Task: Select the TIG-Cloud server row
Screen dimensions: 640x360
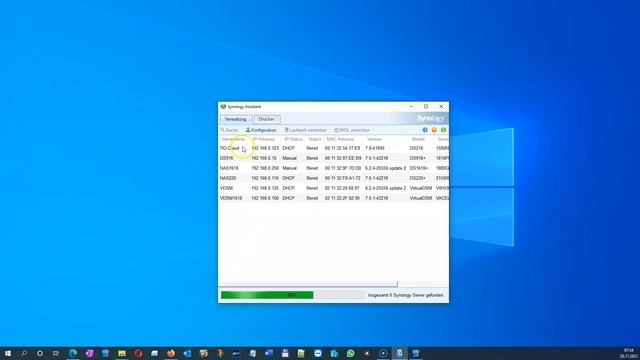Action: pos(333,148)
